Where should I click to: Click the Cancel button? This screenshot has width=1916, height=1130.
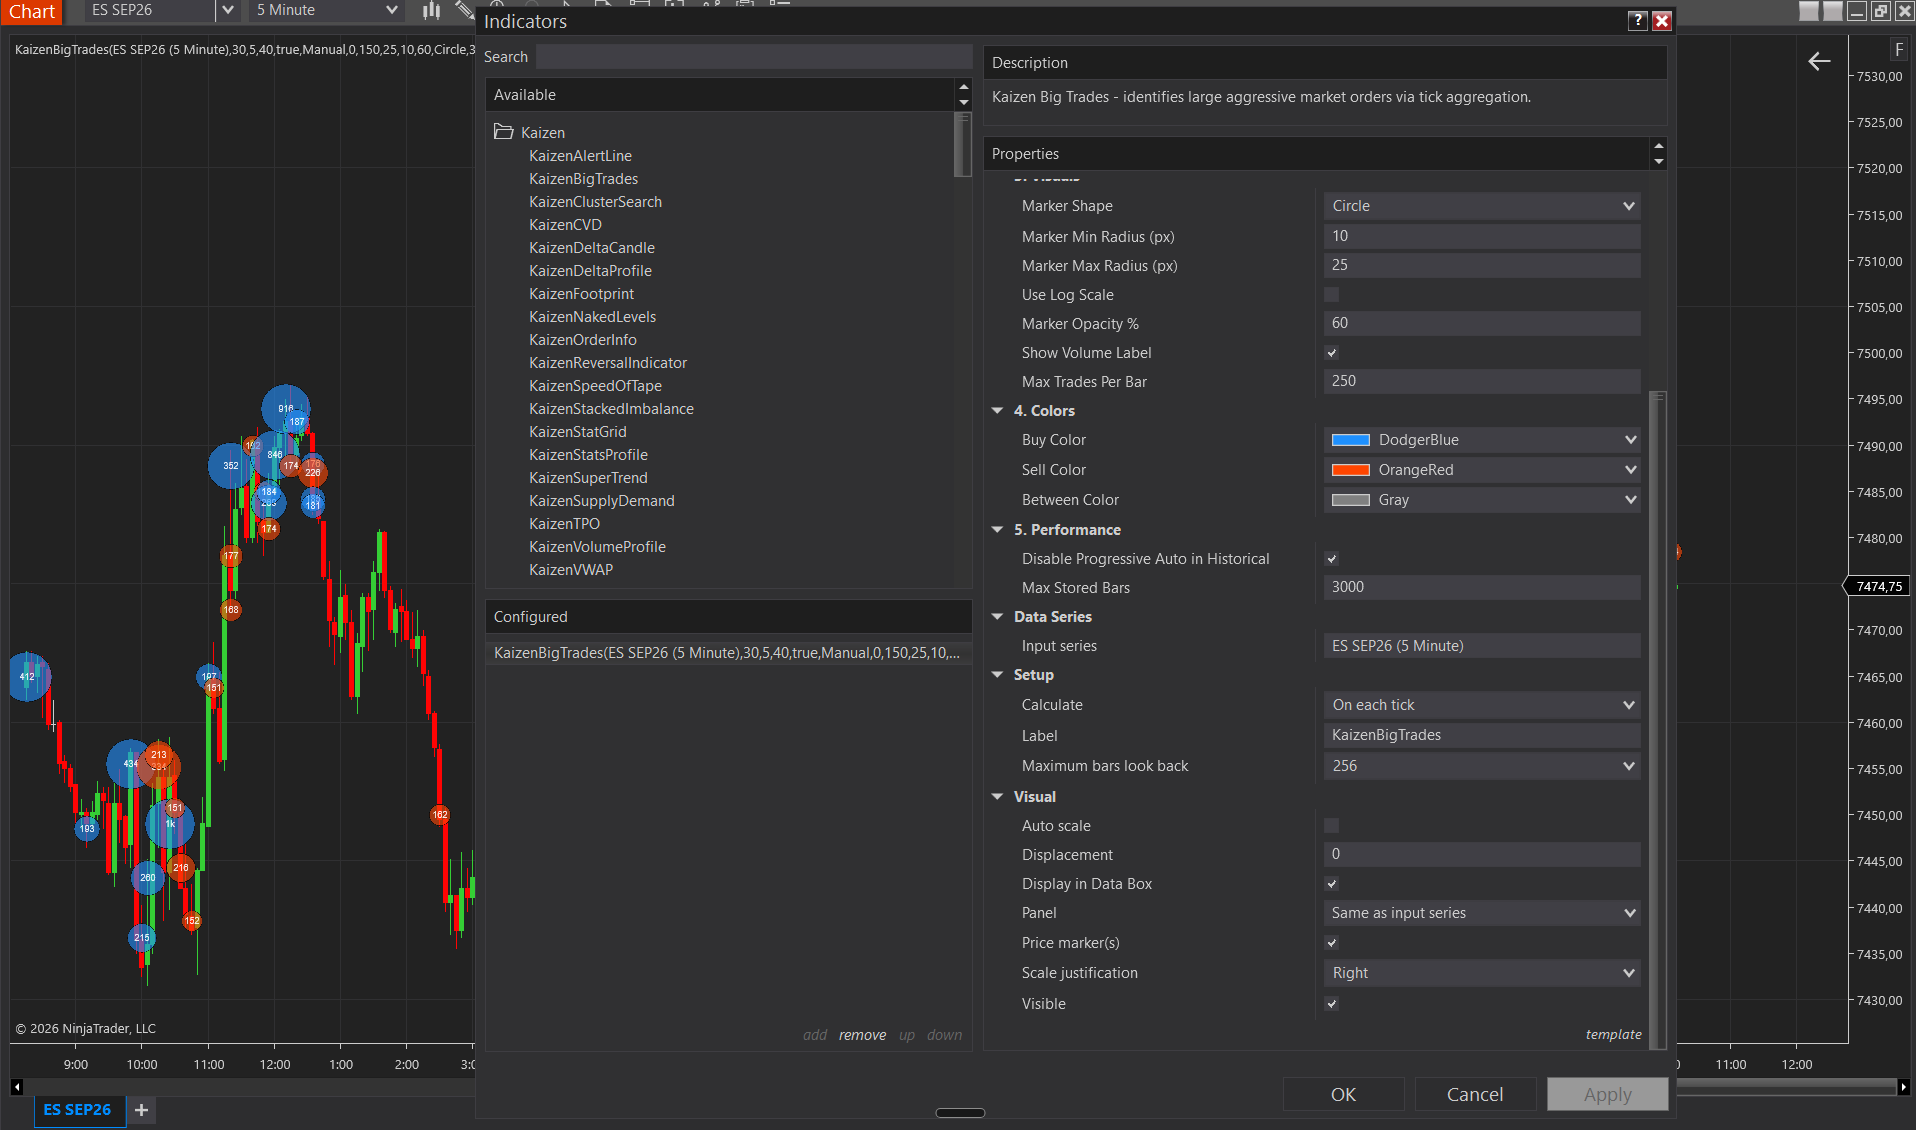(1475, 1094)
